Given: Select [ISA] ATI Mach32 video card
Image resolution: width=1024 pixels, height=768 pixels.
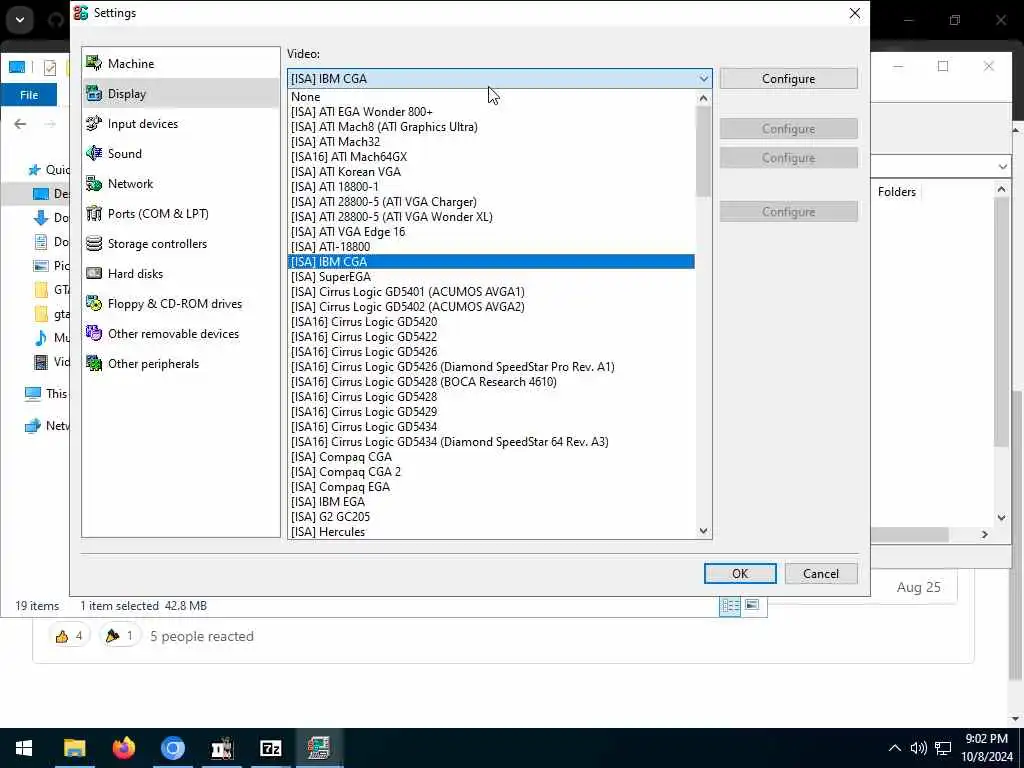Looking at the screenshot, I should [491, 142].
